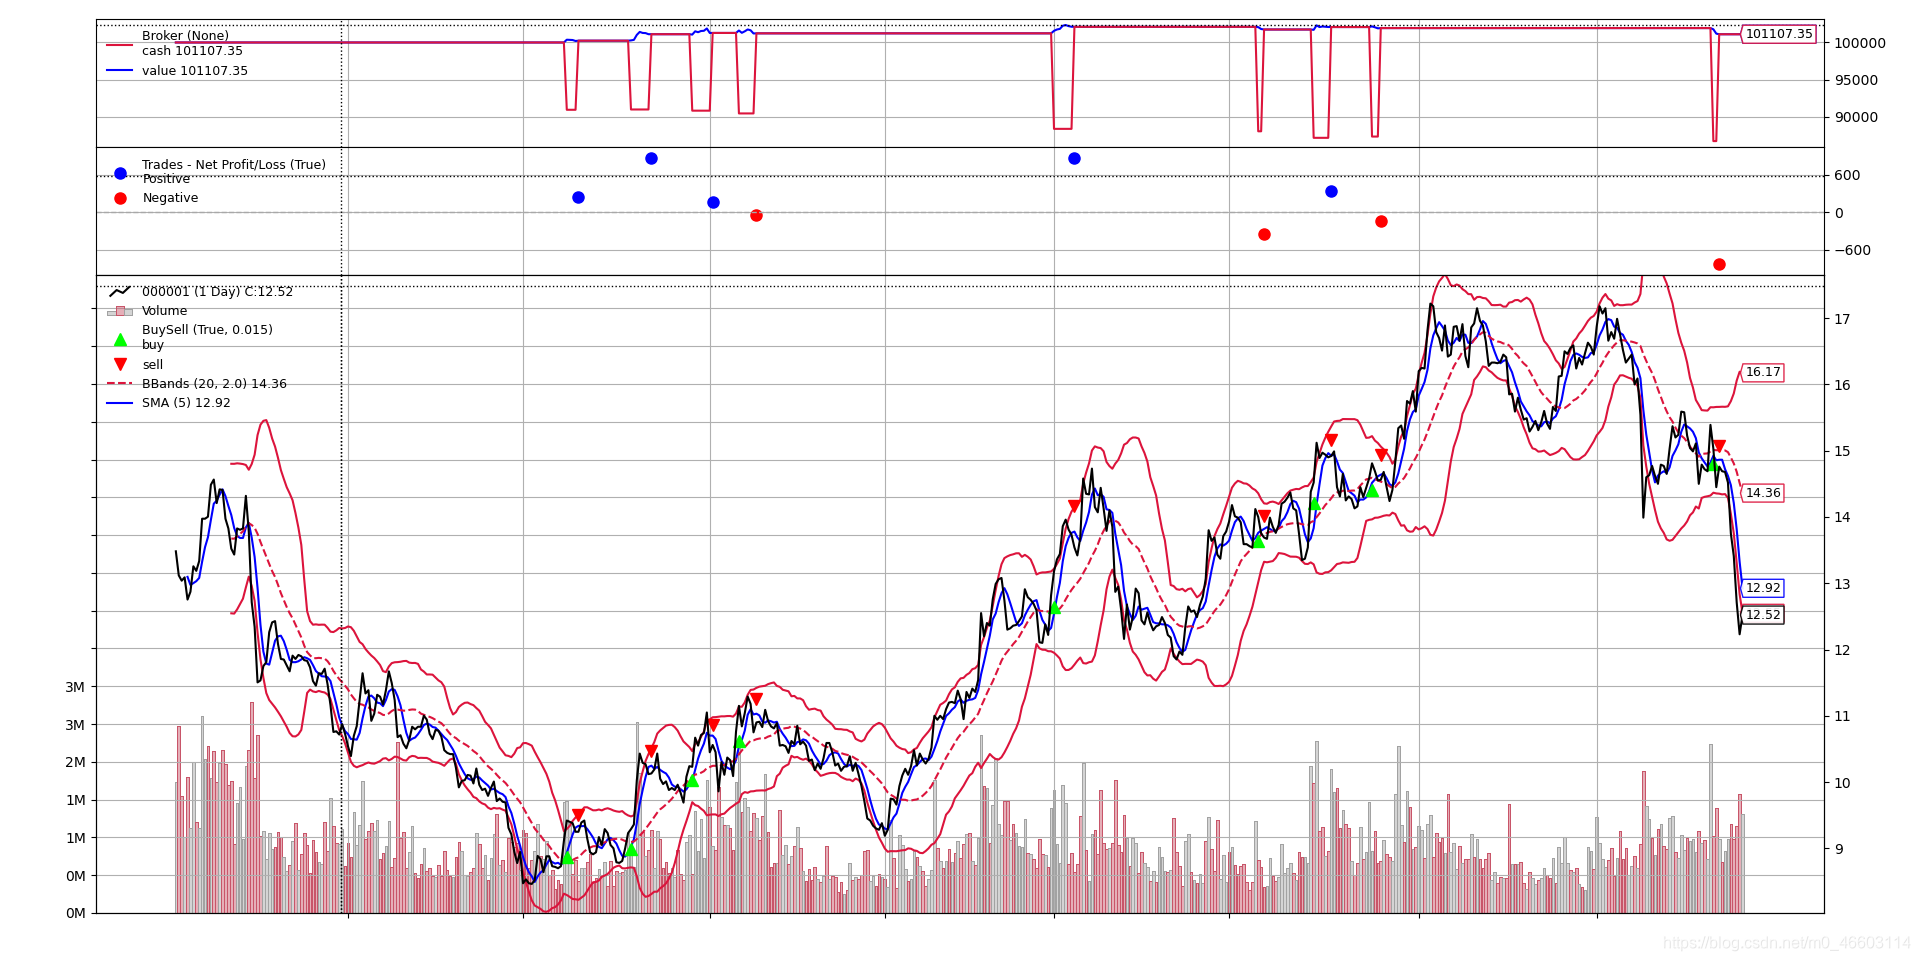The height and width of the screenshot is (961, 1920).
Task: Click the black price line legend sample
Action: click(120, 292)
